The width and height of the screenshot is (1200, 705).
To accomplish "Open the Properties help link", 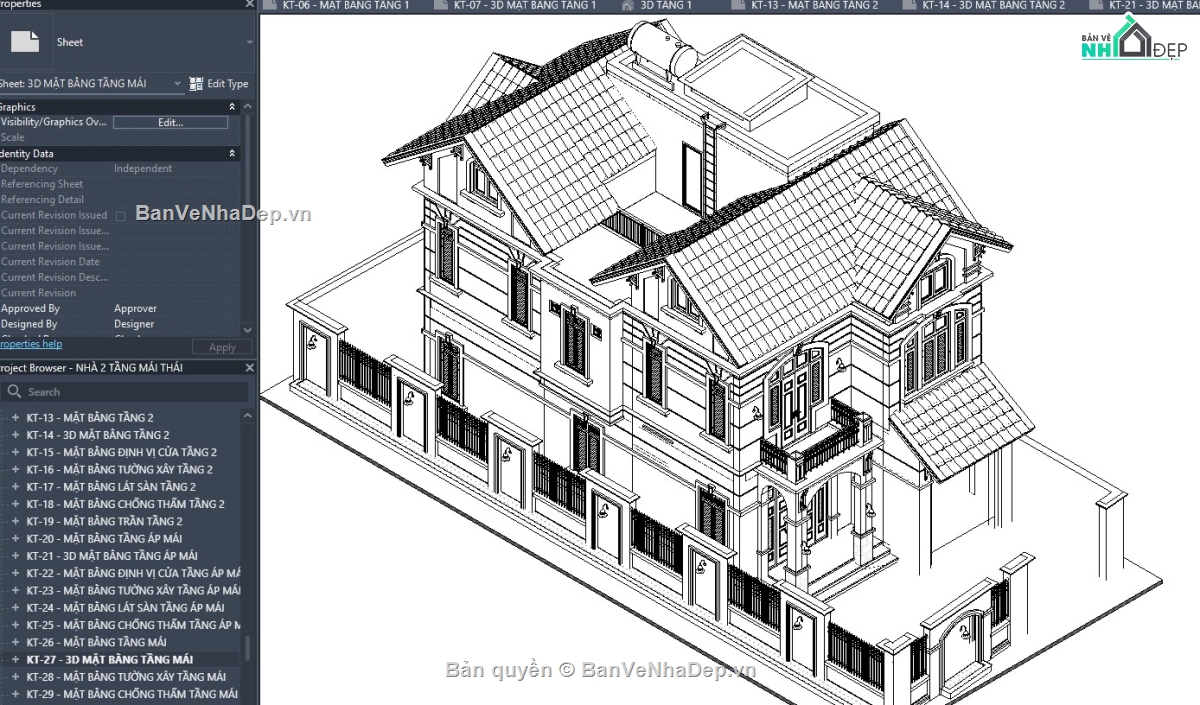I will 31,344.
